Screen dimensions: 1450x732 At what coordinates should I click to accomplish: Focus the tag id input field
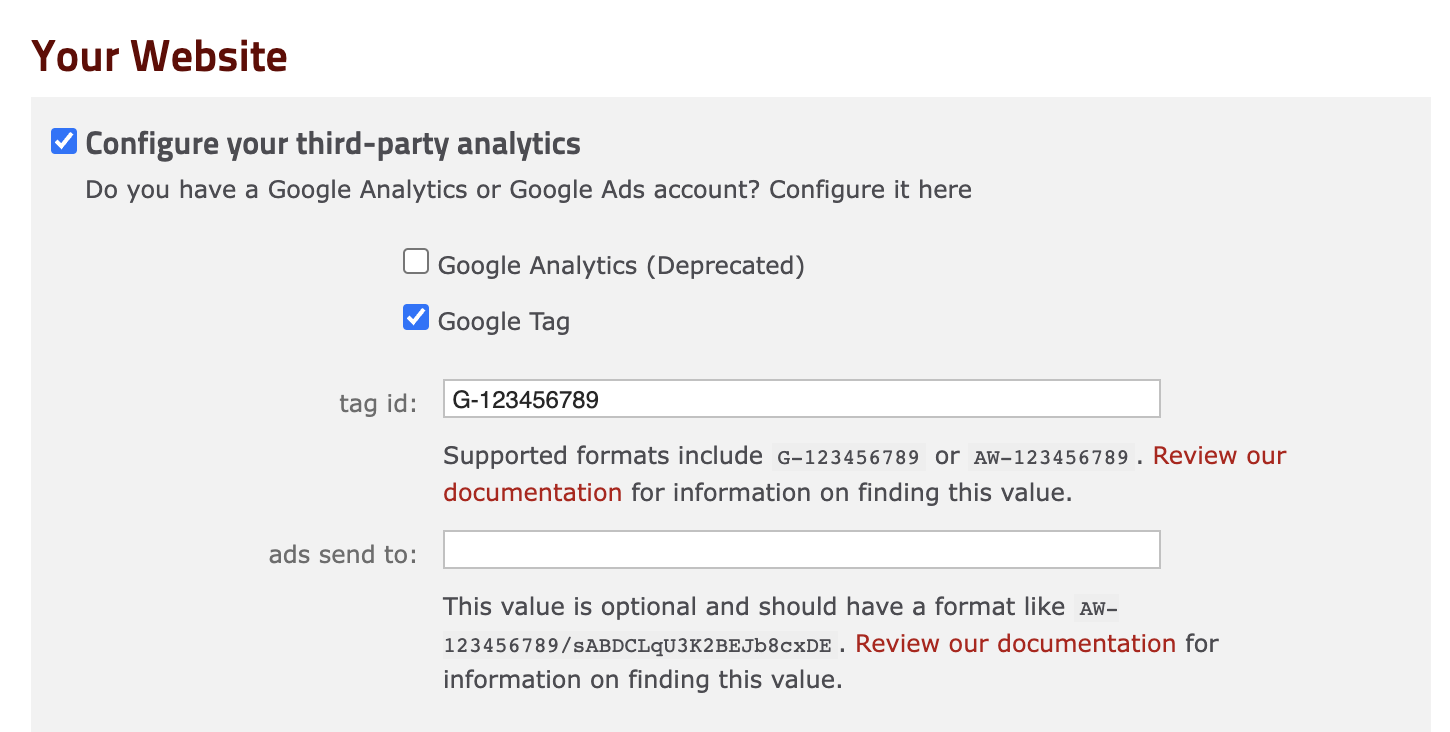[801, 398]
